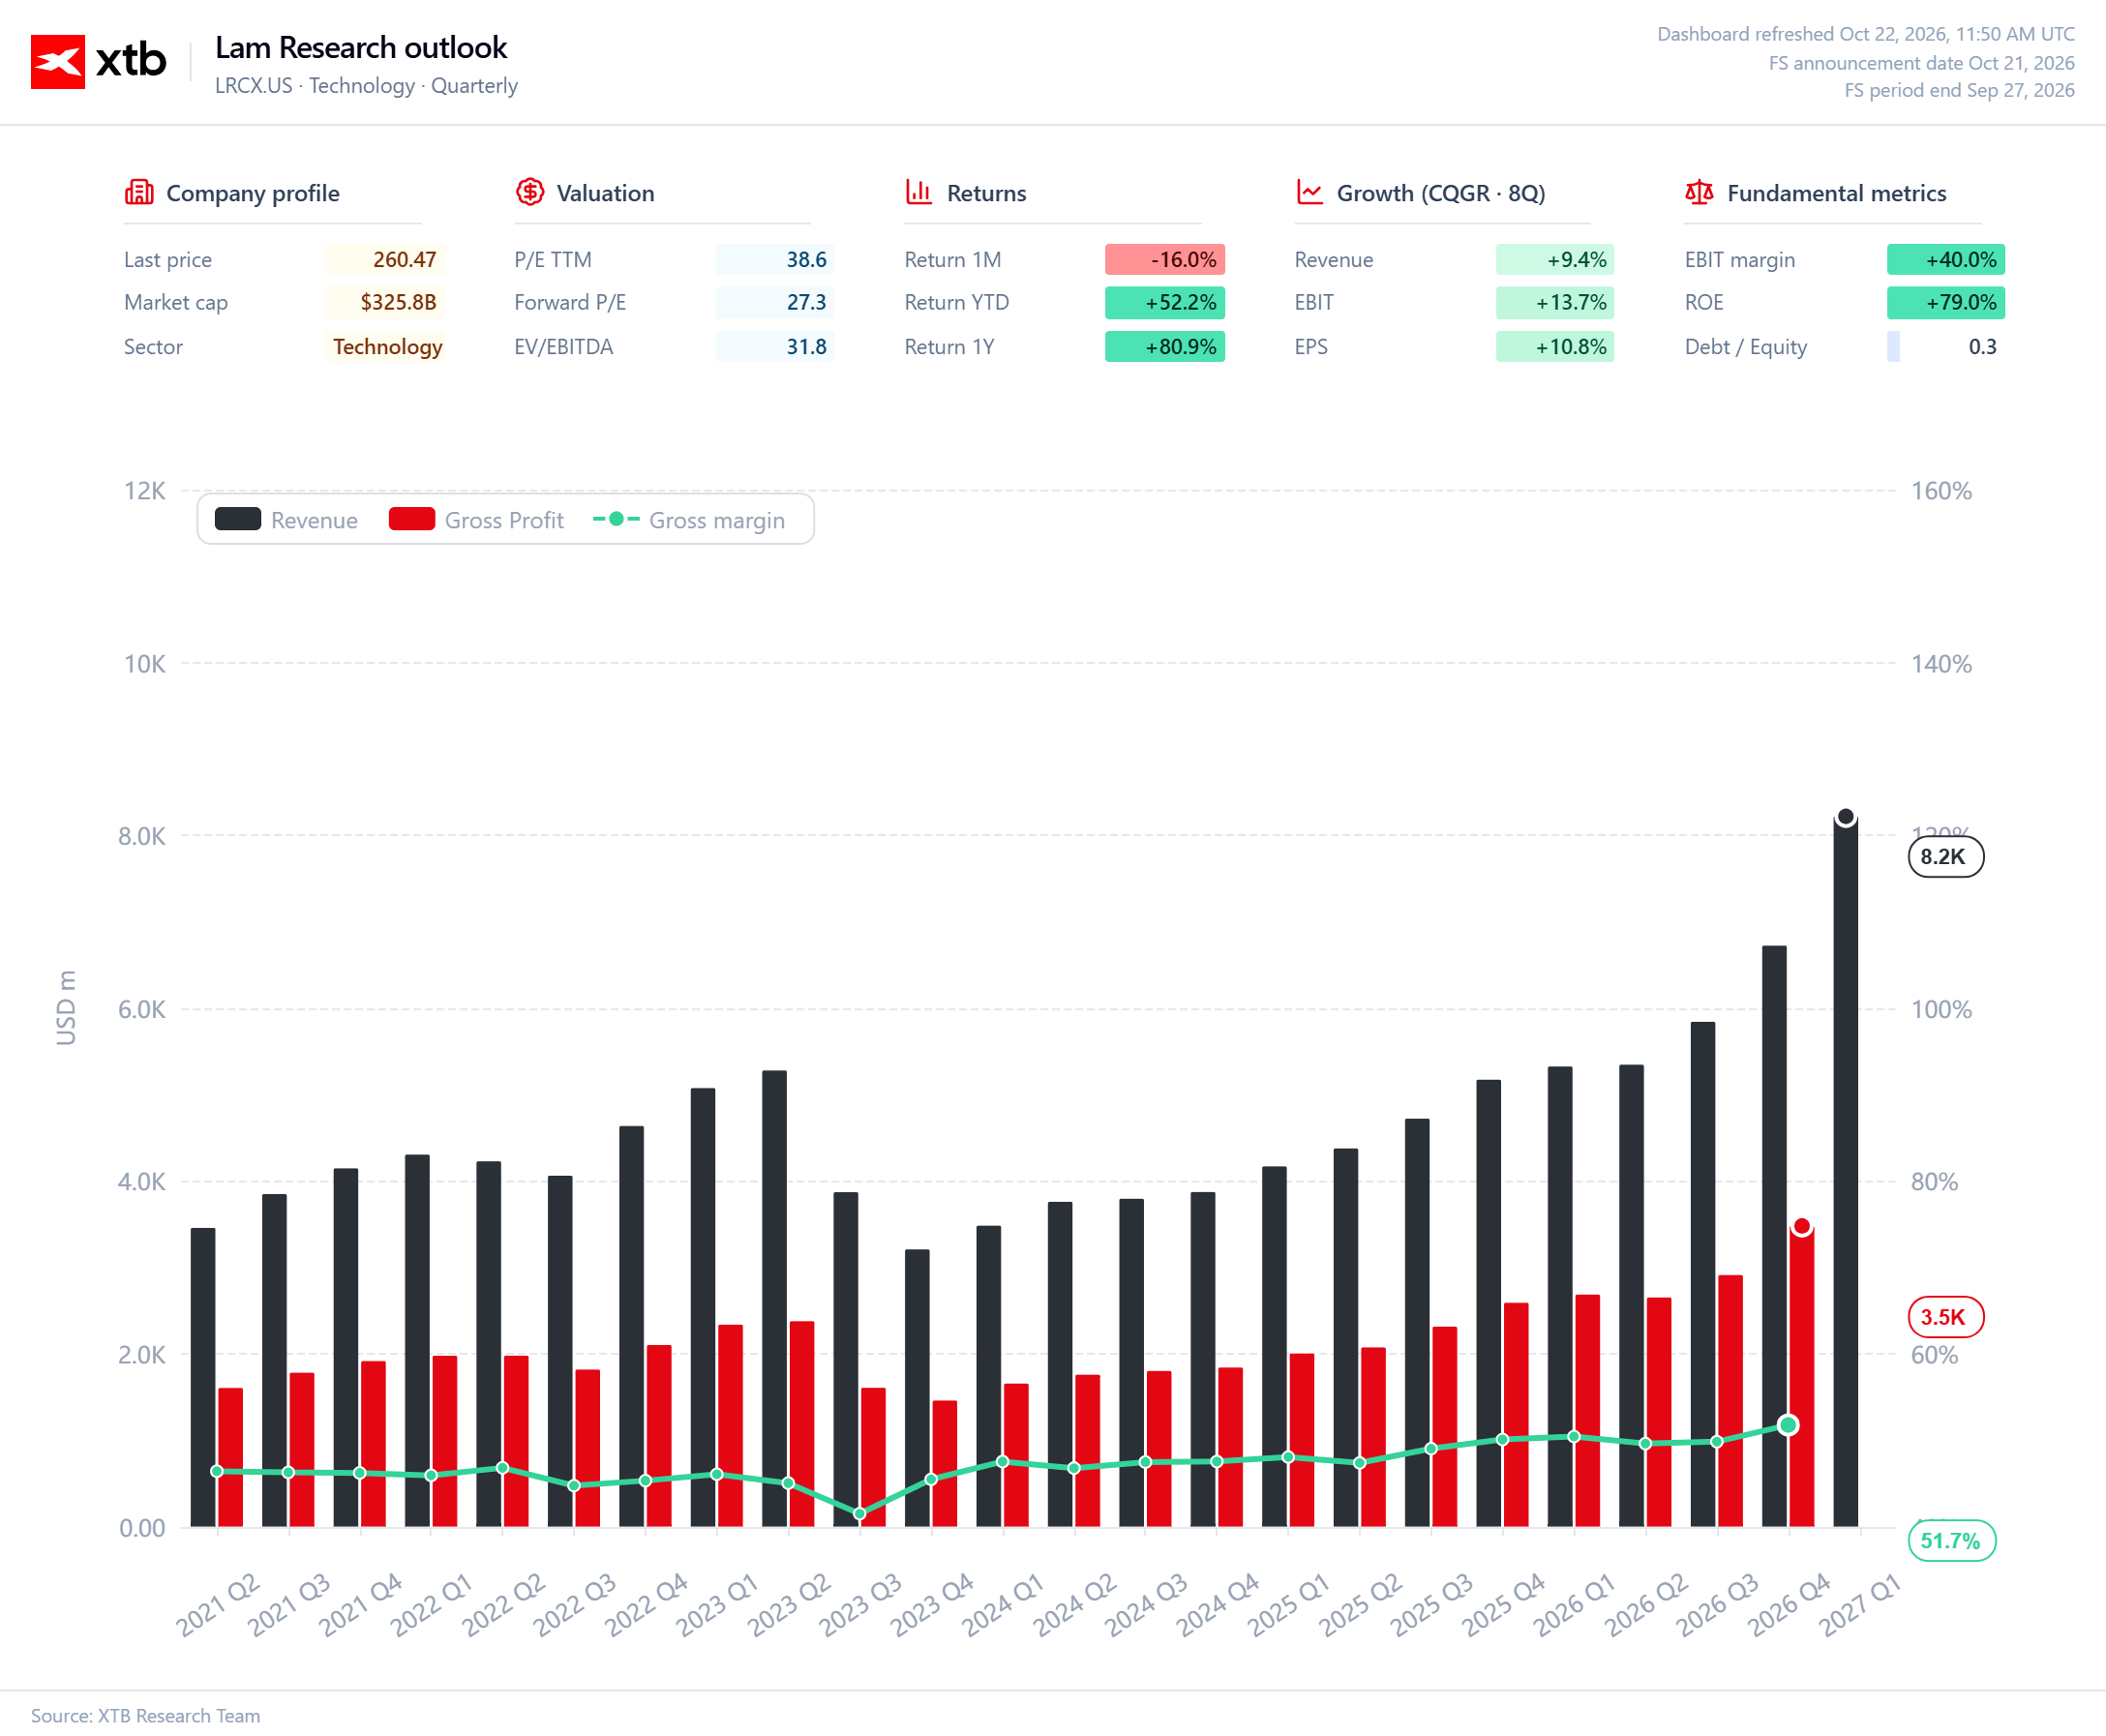The width and height of the screenshot is (2106, 1736).
Task: Click the EBIT growth value +13.7%
Action: 1555,303
